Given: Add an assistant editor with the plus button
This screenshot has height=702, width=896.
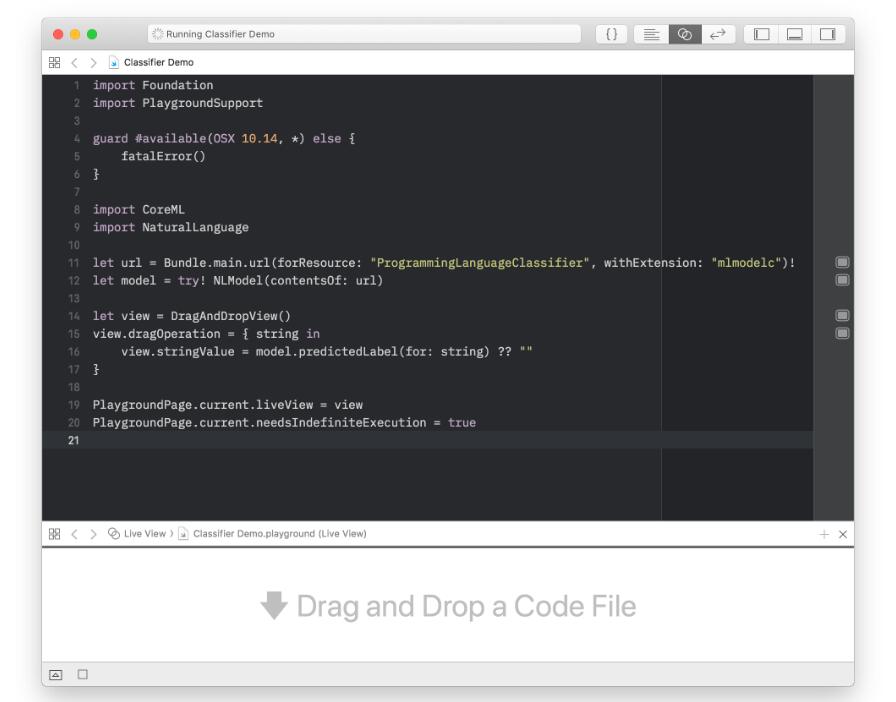Looking at the screenshot, I should 824,534.
